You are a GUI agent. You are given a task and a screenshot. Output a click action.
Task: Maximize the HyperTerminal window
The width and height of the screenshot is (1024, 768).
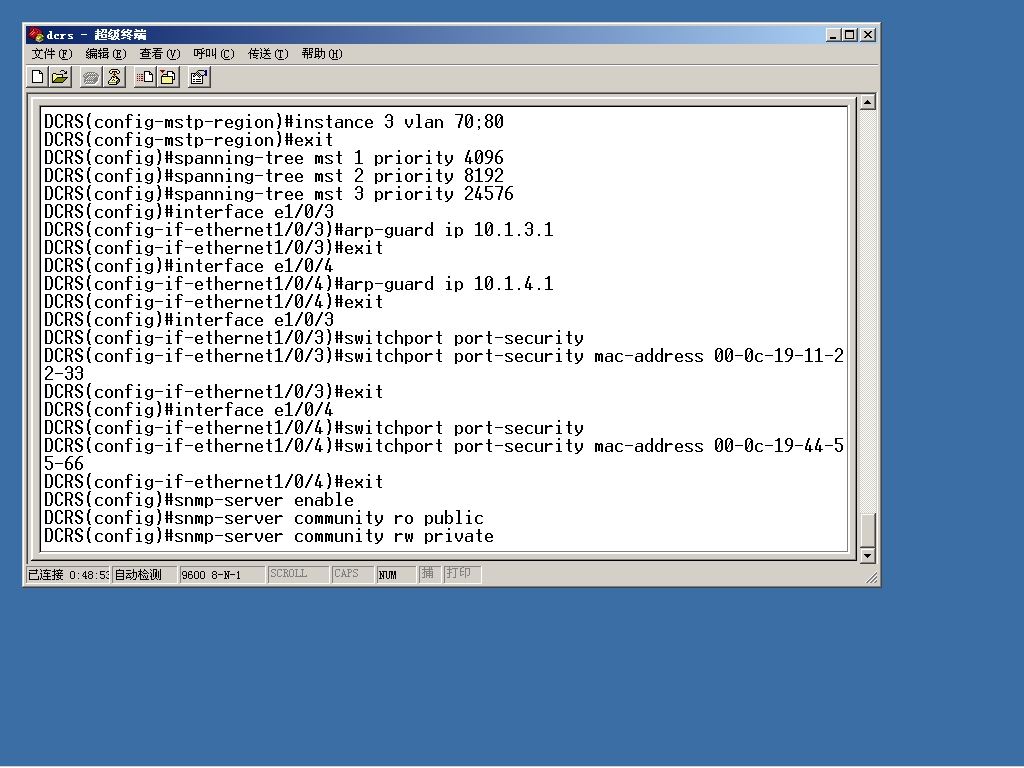pyautogui.click(x=849, y=35)
